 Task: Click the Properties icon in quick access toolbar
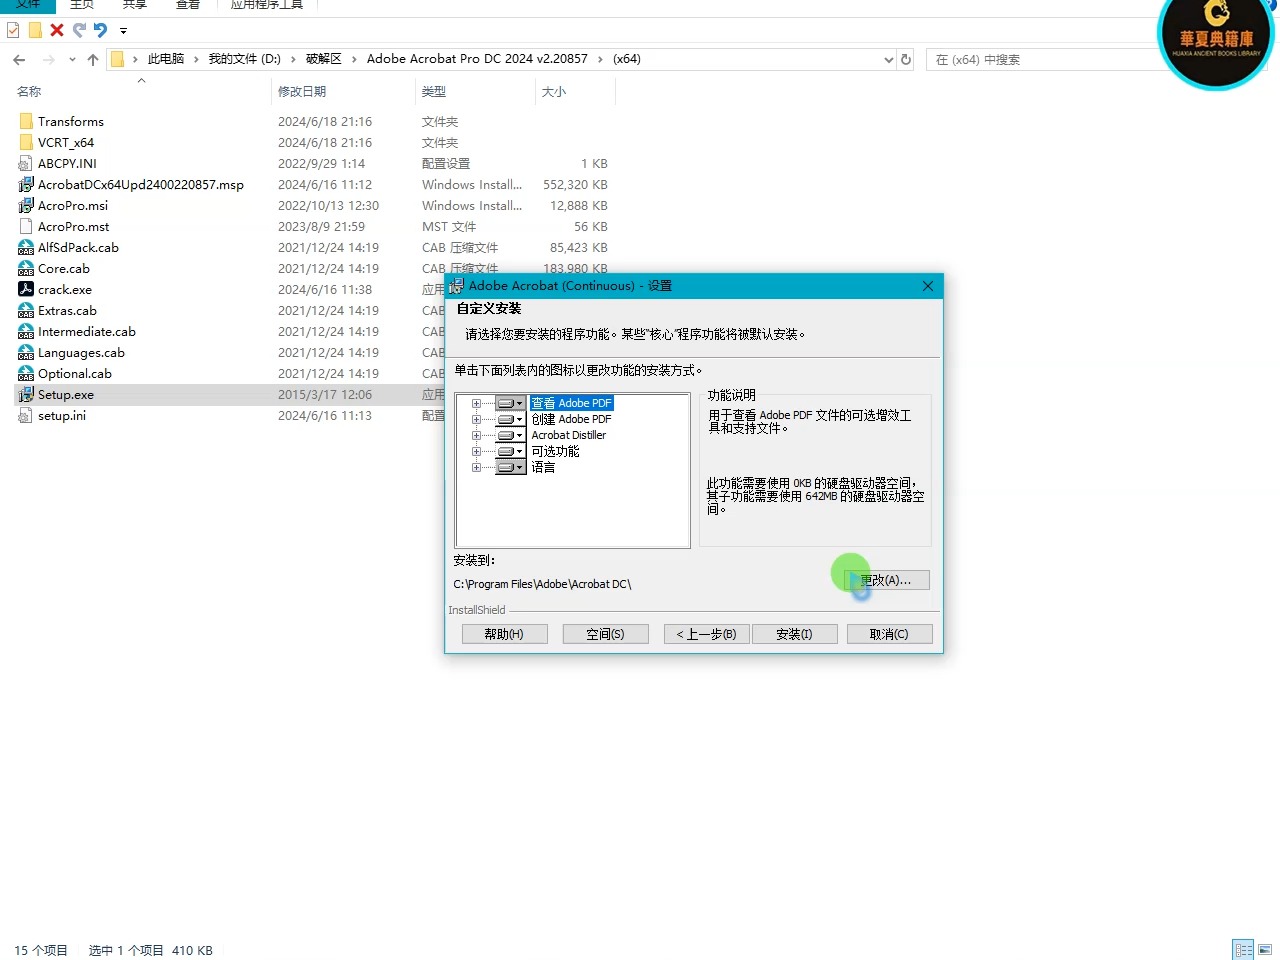tap(13, 30)
